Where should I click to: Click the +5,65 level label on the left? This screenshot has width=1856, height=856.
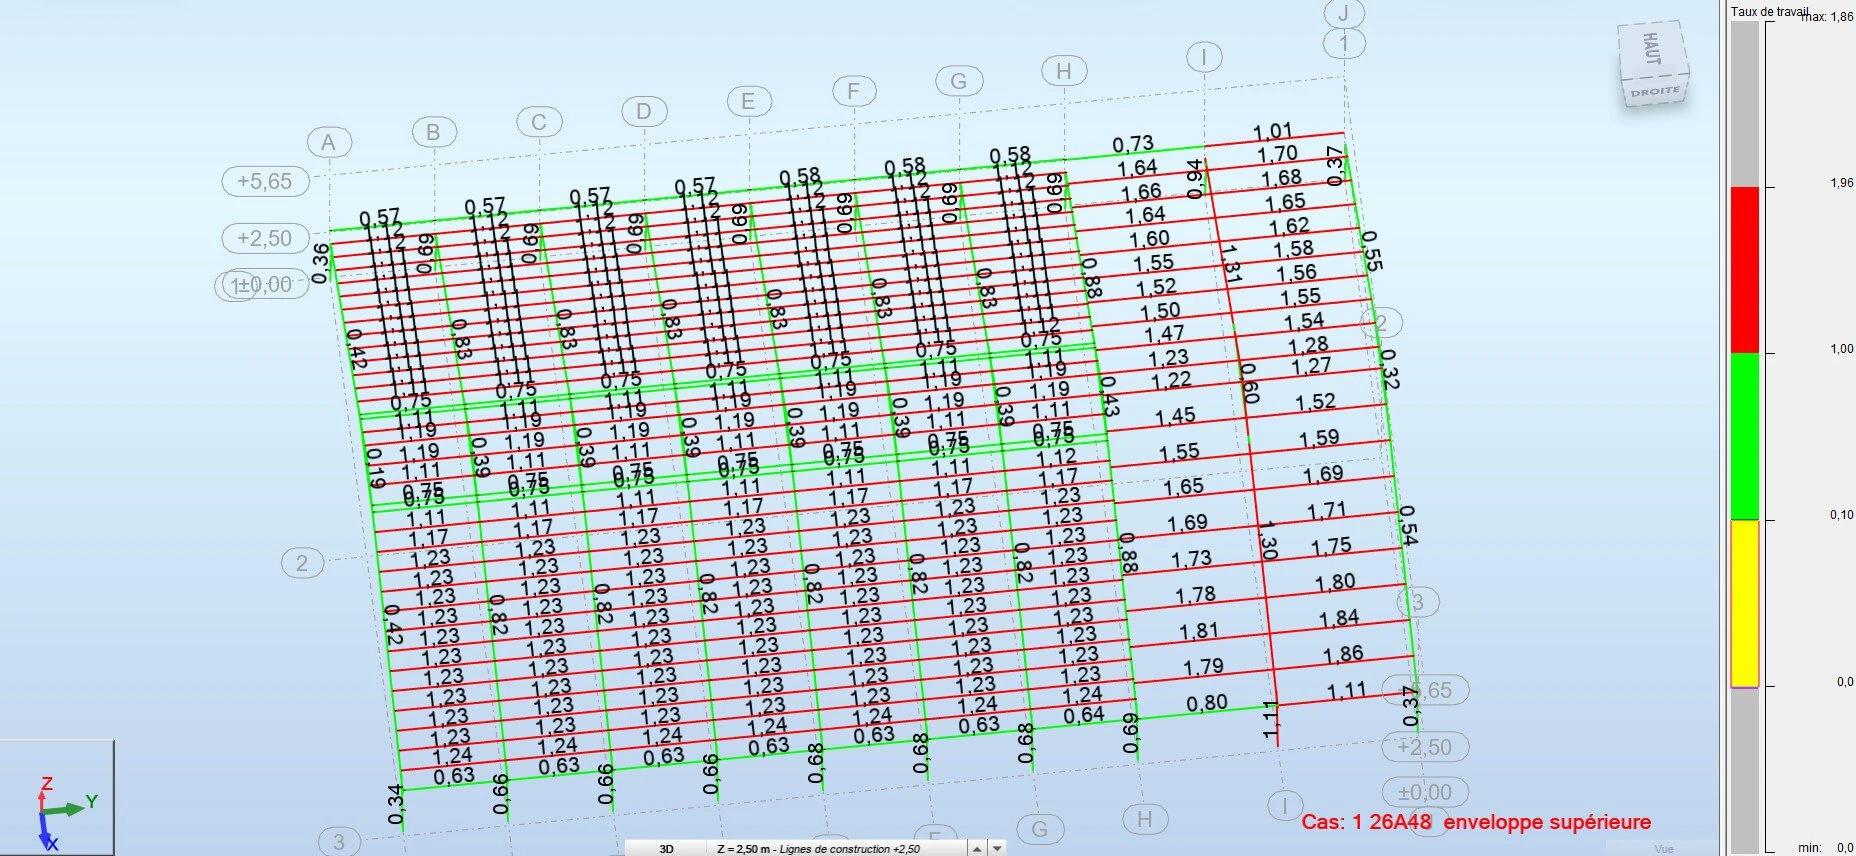pyautogui.click(x=265, y=181)
